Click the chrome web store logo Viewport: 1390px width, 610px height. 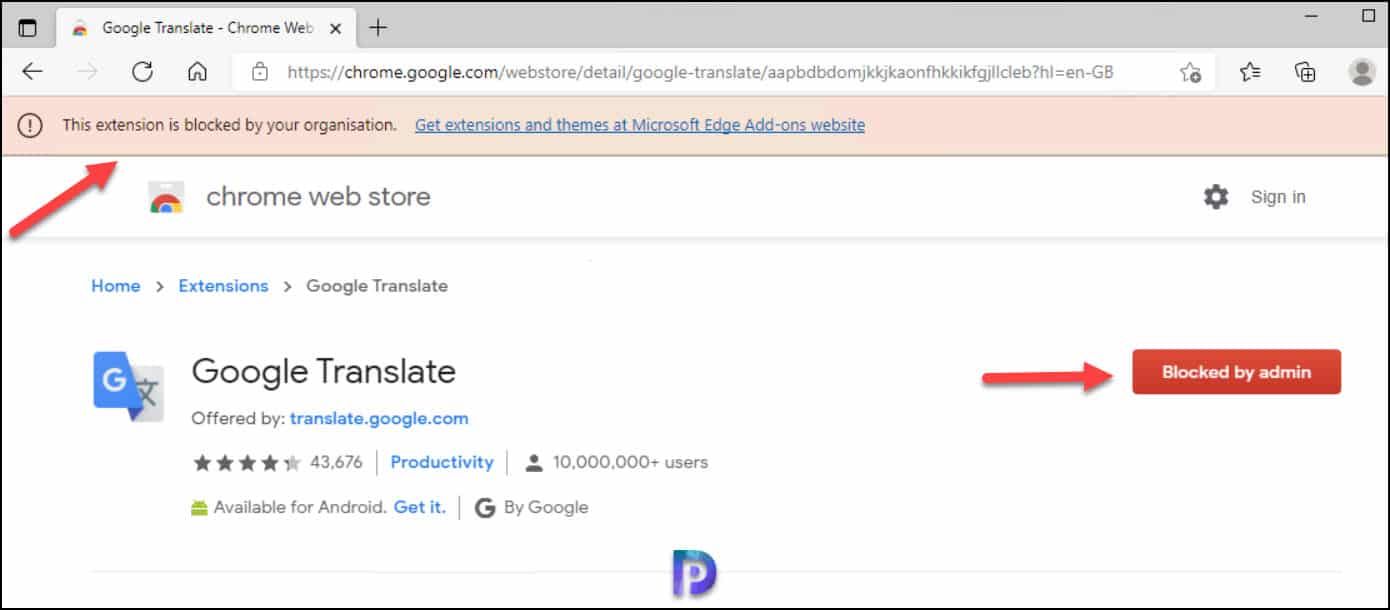165,196
